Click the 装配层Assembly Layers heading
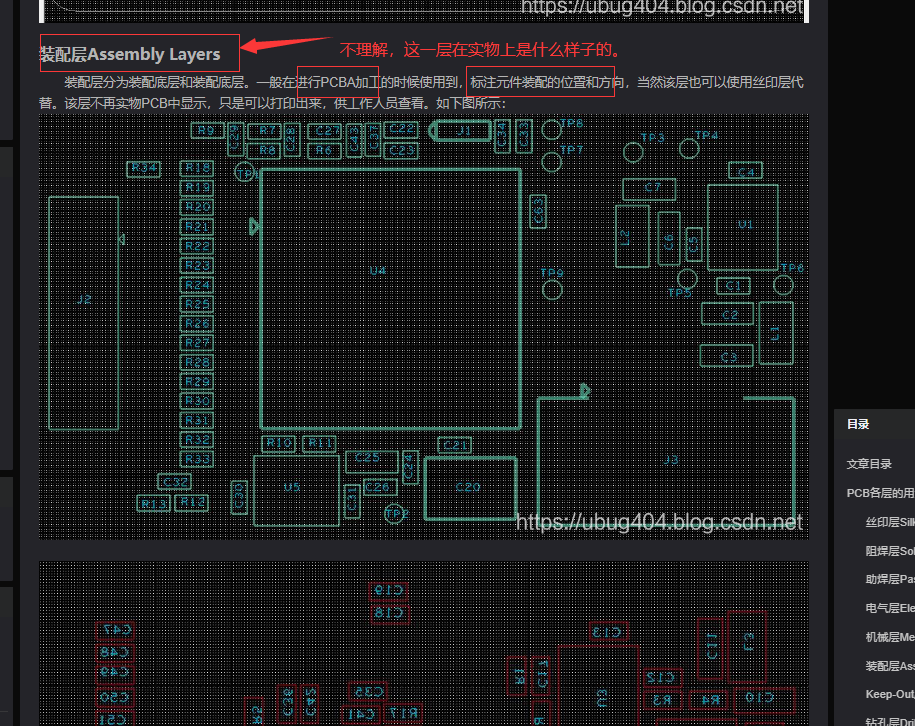This screenshot has height=726, width=915. 130,54
